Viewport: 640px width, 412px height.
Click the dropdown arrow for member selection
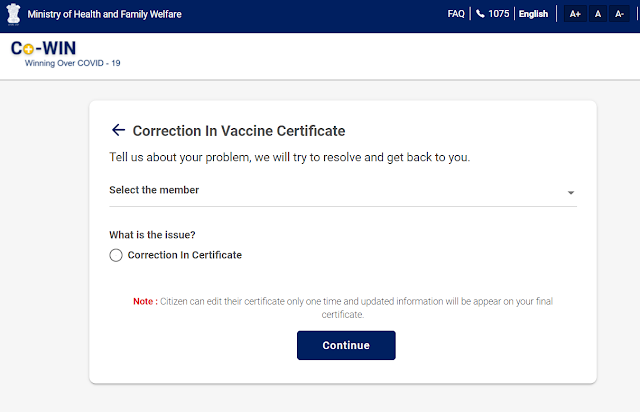click(x=570, y=192)
